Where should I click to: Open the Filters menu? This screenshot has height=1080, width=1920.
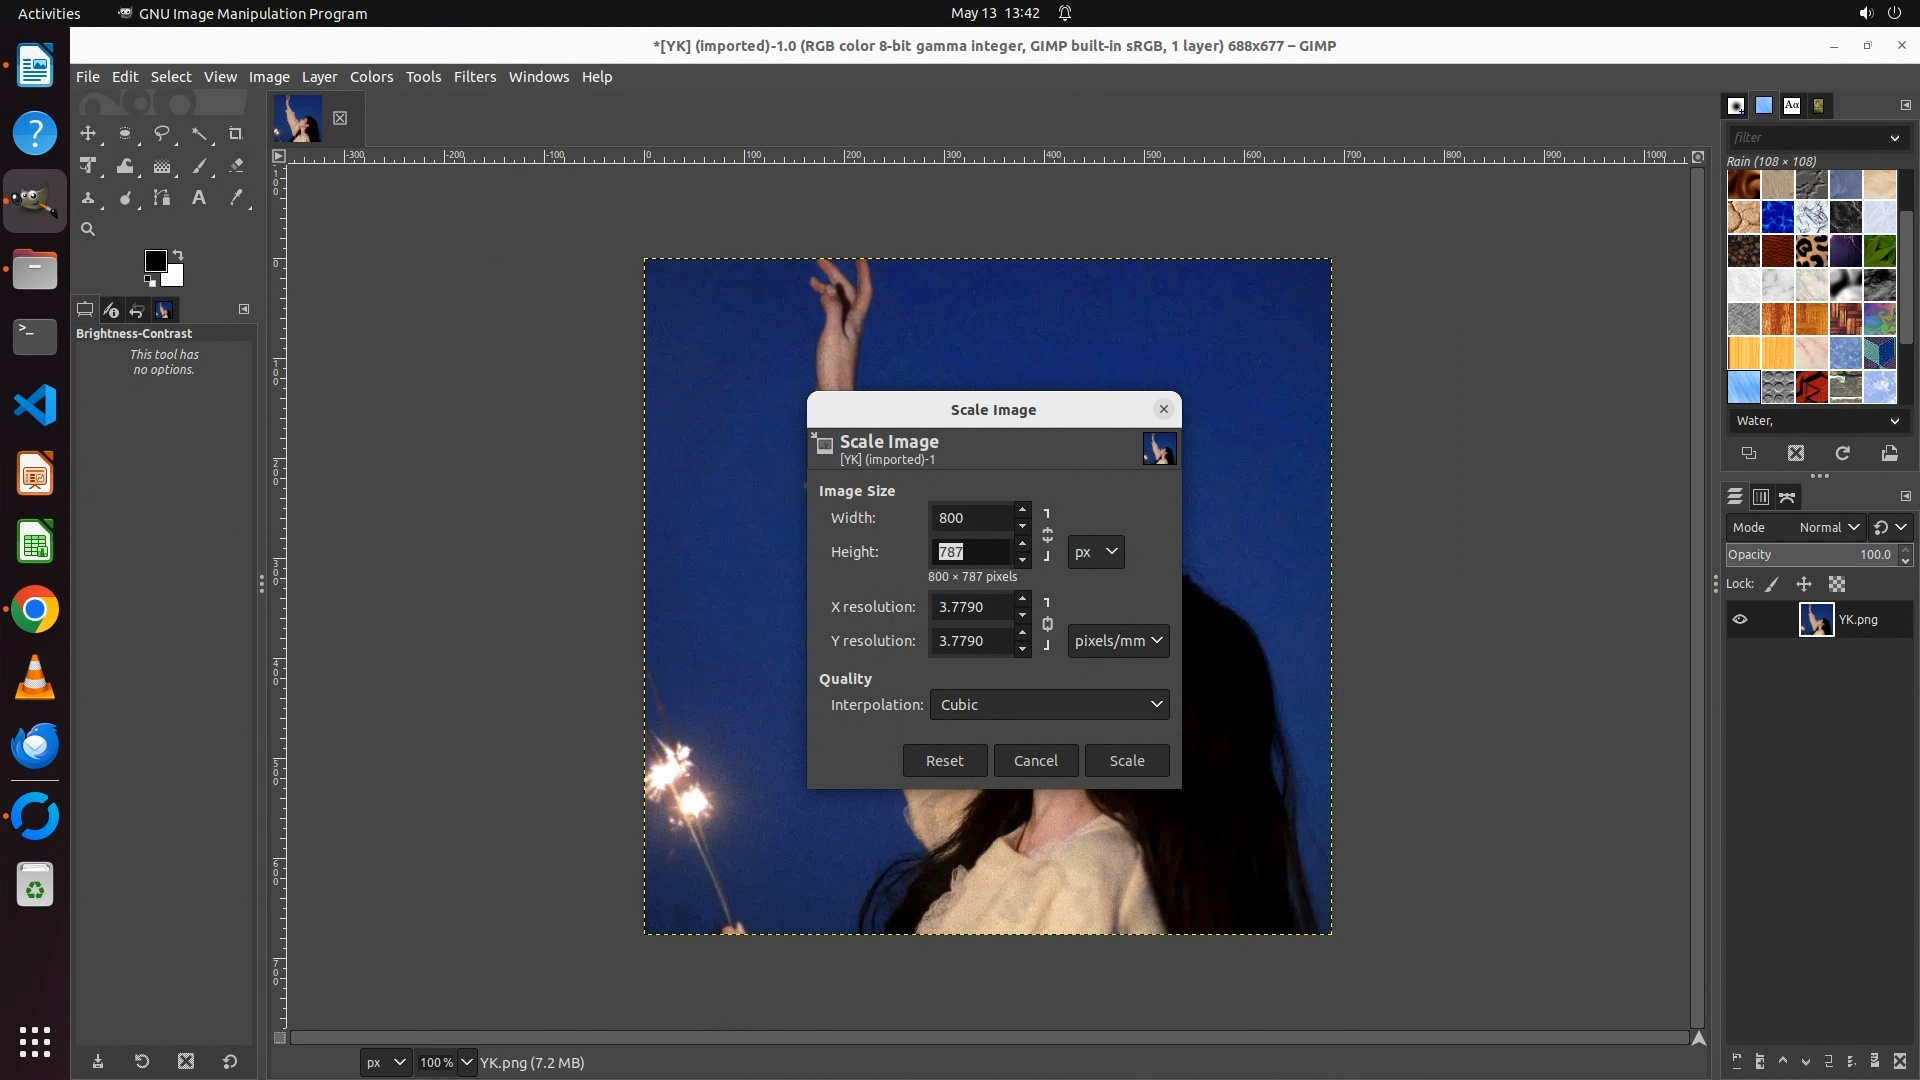(x=474, y=77)
